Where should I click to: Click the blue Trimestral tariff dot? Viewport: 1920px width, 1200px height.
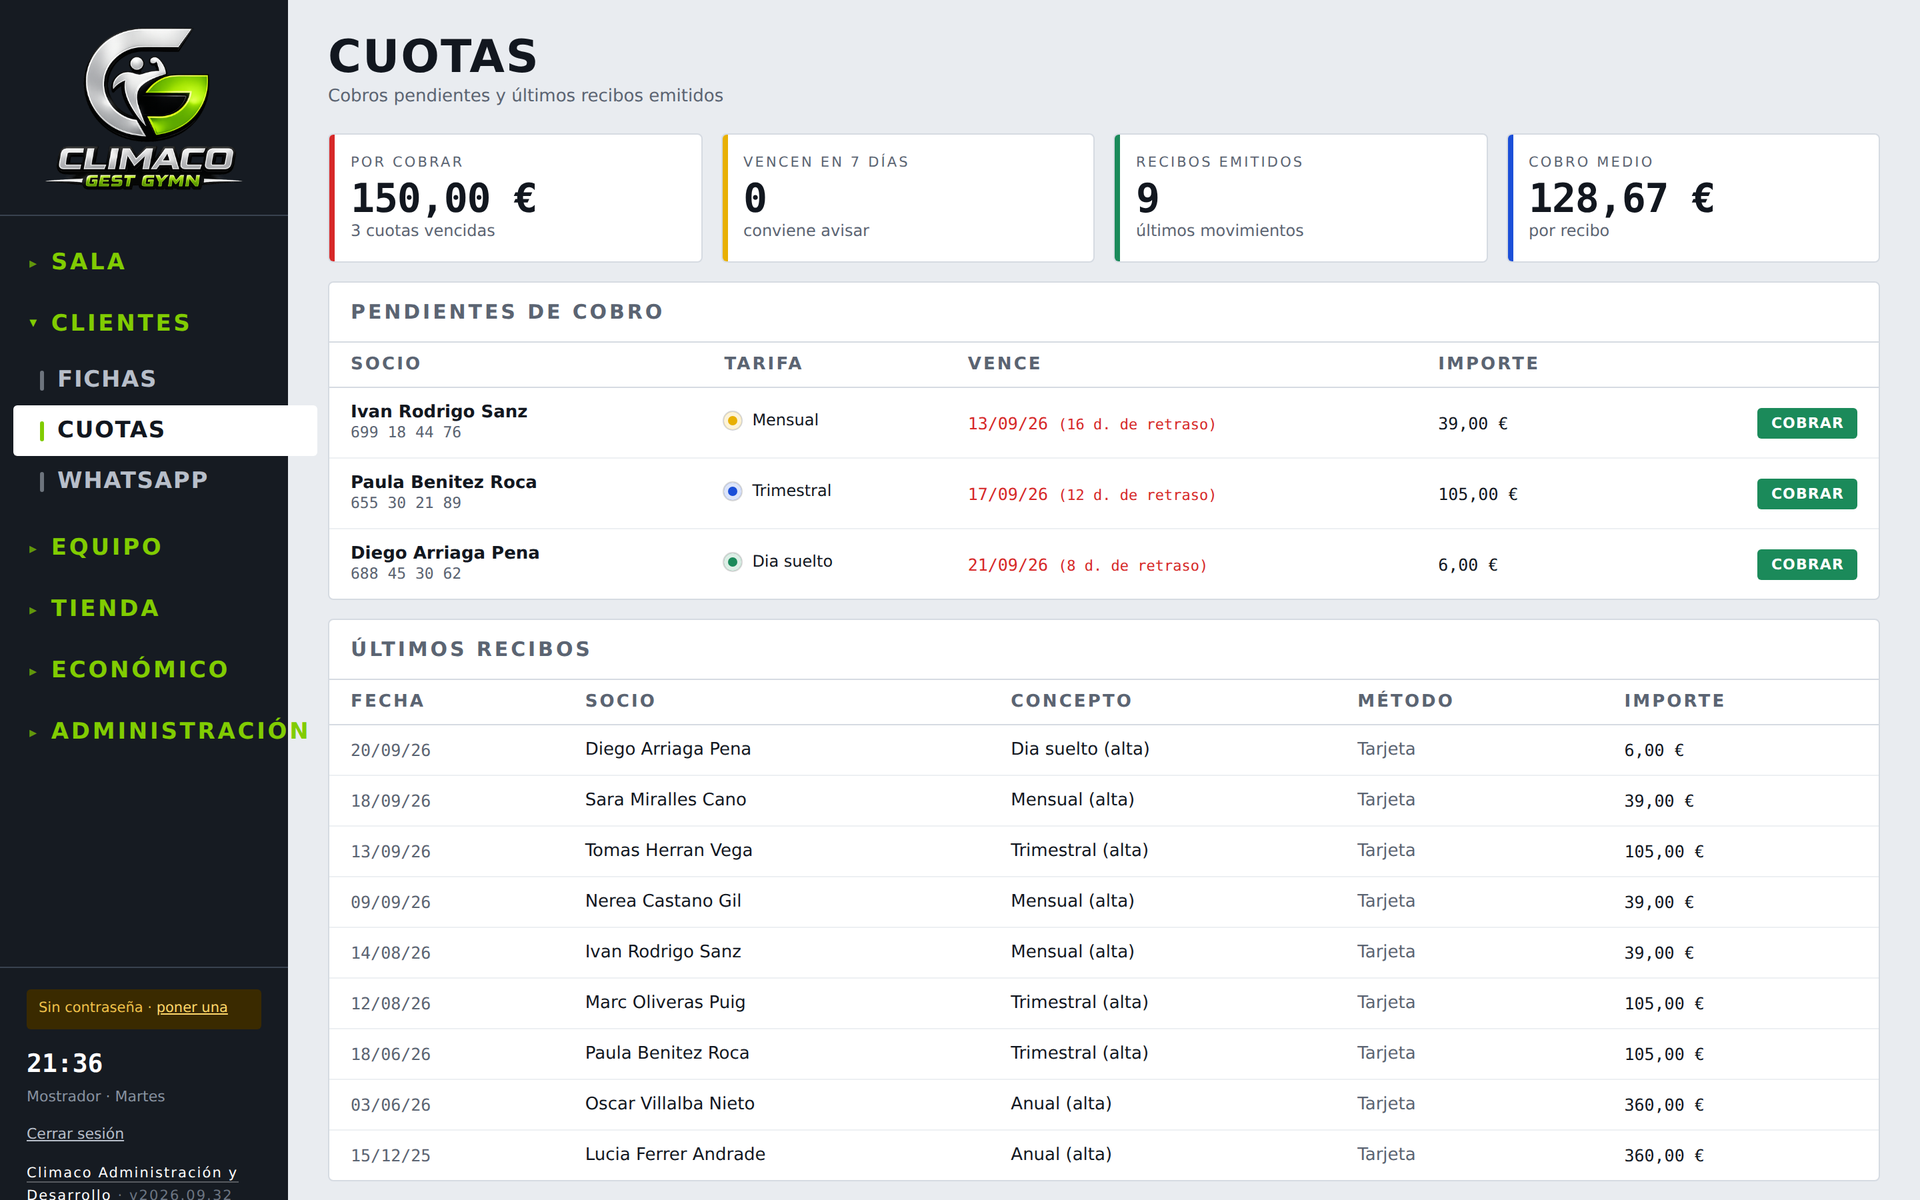click(733, 491)
